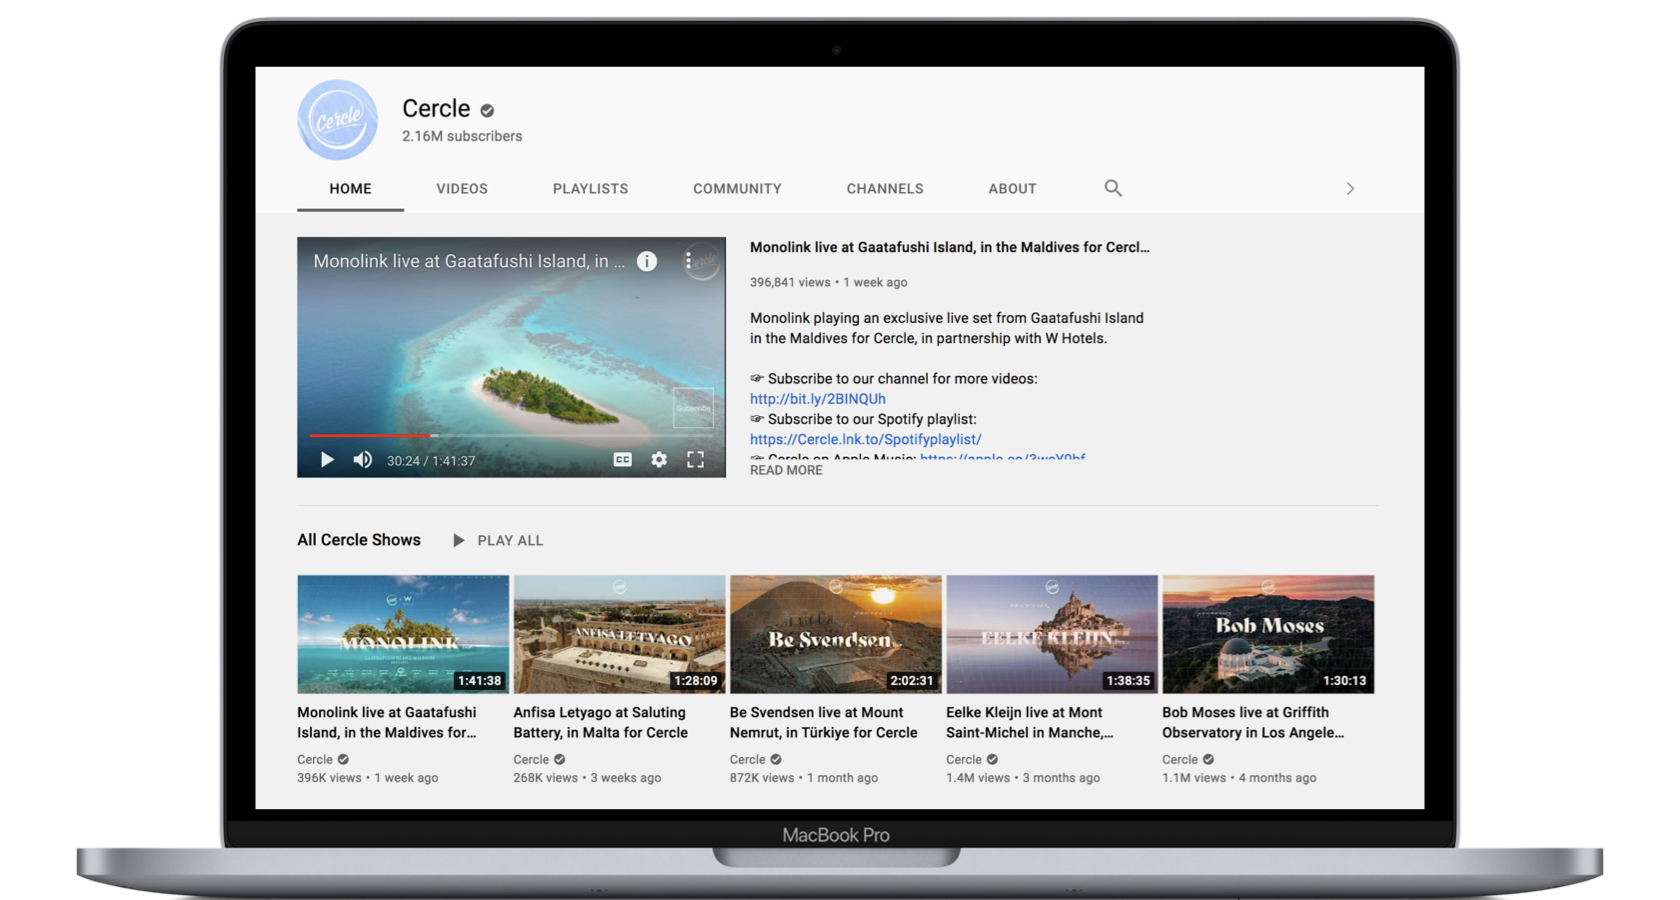
Task: Click the Cercle channel name under the Be Svendsen video
Action: click(747, 760)
